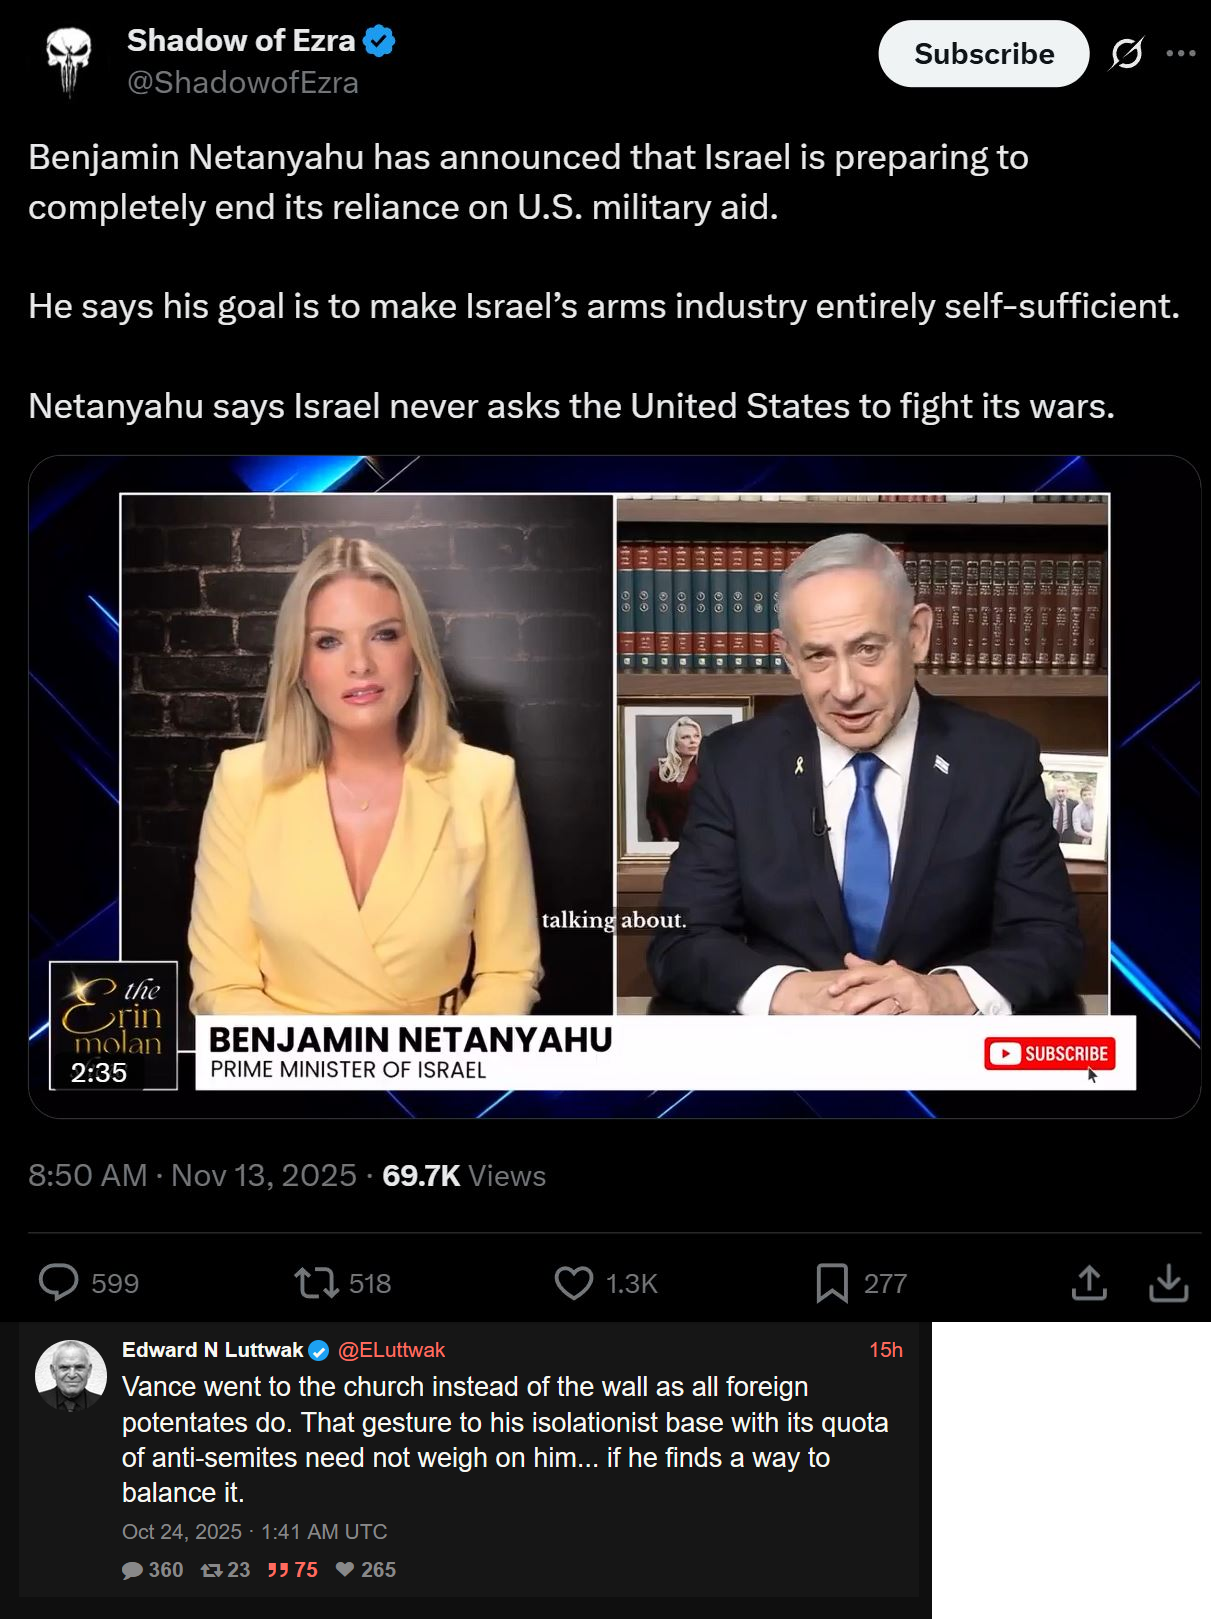The width and height of the screenshot is (1211, 1619).
Task: Click the Subscribe button on the post
Action: (x=983, y=54)
